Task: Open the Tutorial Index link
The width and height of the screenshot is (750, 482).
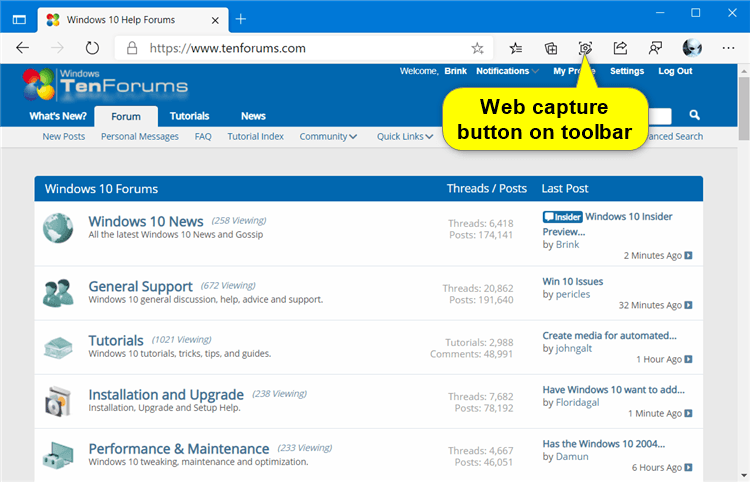Action: tap(255, 136)
